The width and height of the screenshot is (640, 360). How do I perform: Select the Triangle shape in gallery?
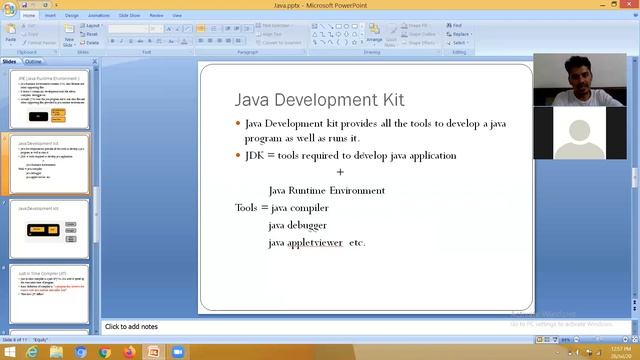[x=315, y=34]
